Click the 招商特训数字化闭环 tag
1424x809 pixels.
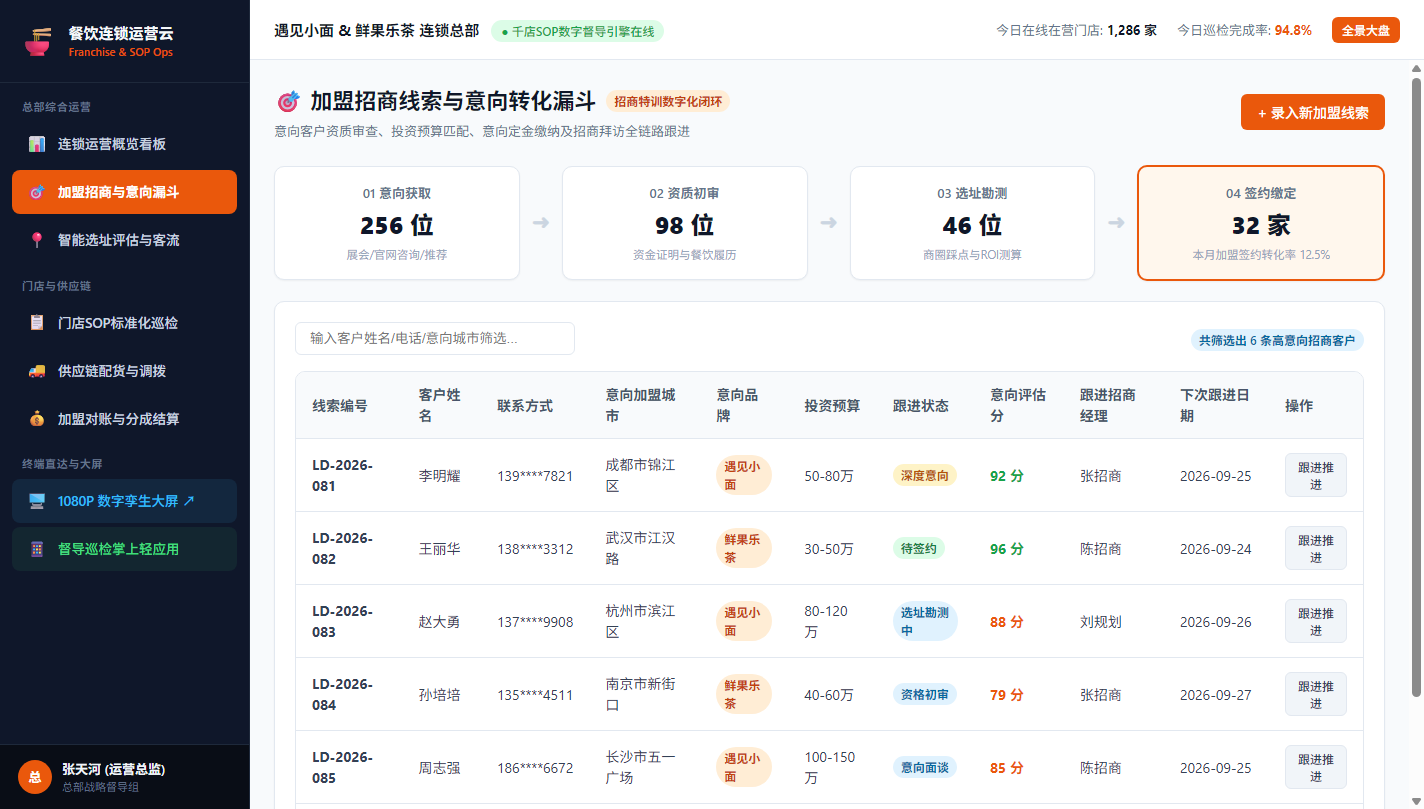click(x=668, y=101)
